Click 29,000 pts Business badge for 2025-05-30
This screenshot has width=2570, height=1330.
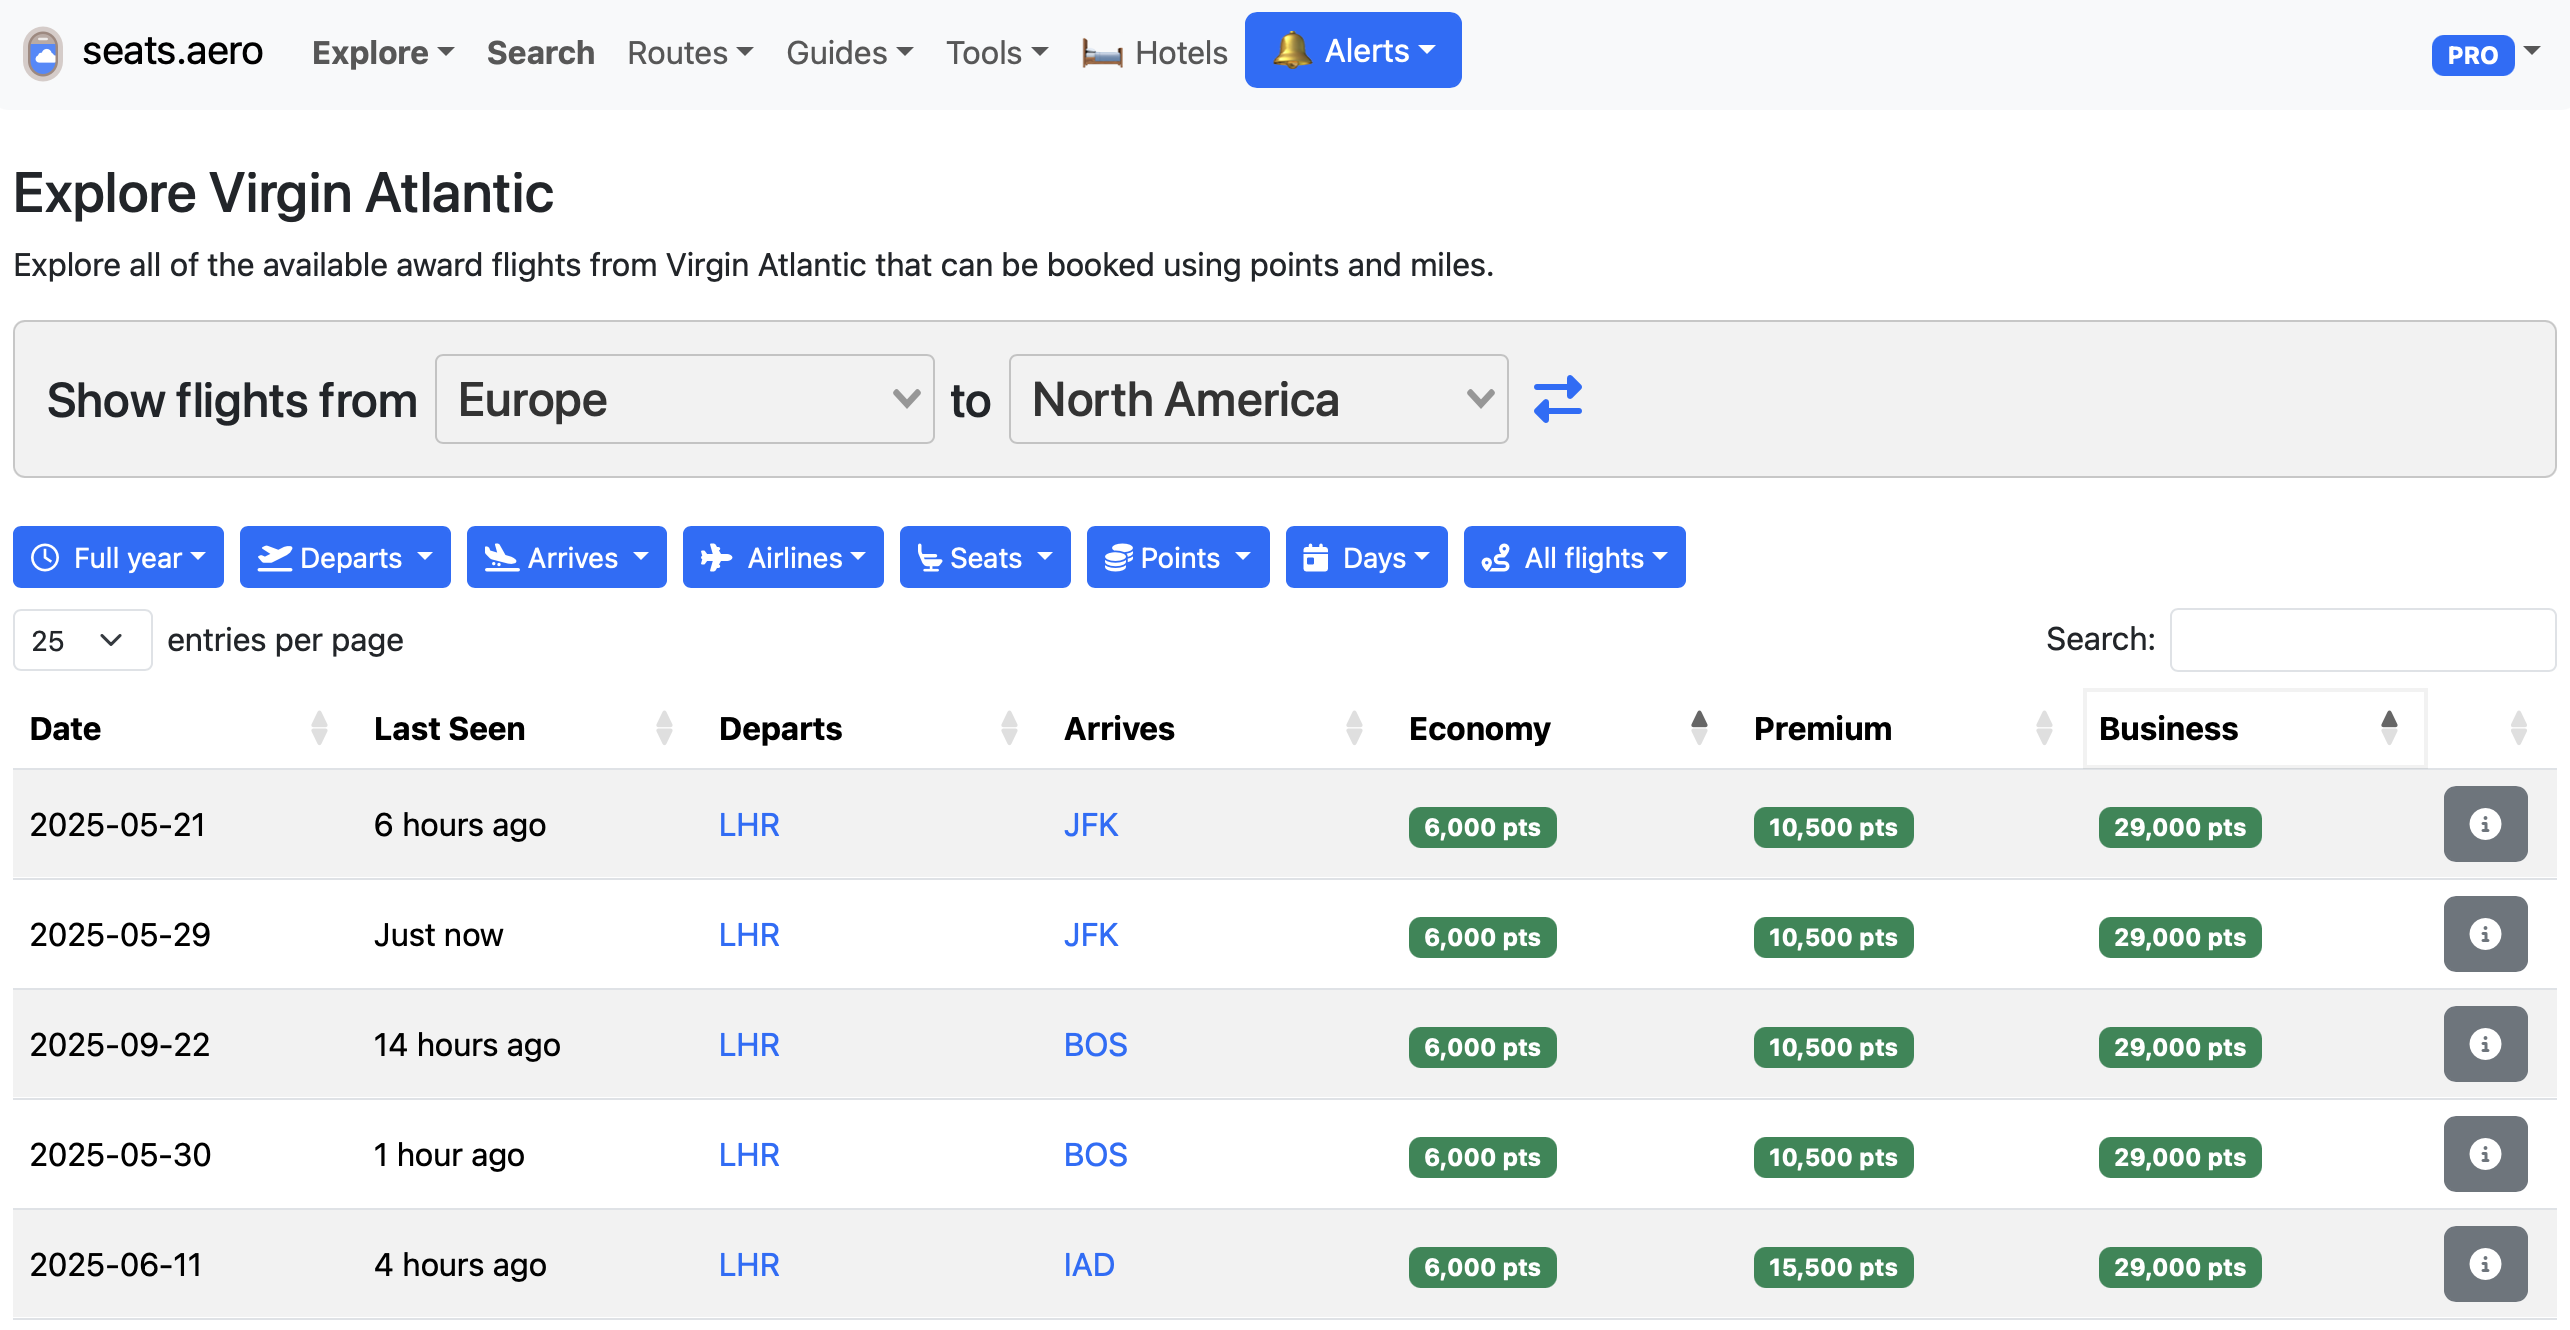2180,1157
